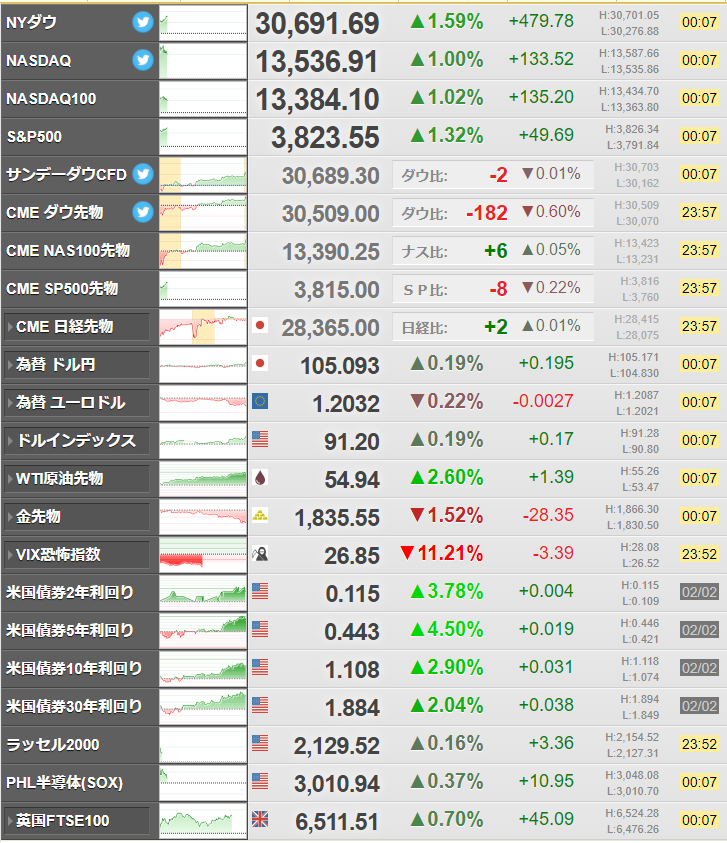This screenshot has width=727, height=843.
Task: Open the NYダウ mini chart thumbnail
Action: point(203,23)
